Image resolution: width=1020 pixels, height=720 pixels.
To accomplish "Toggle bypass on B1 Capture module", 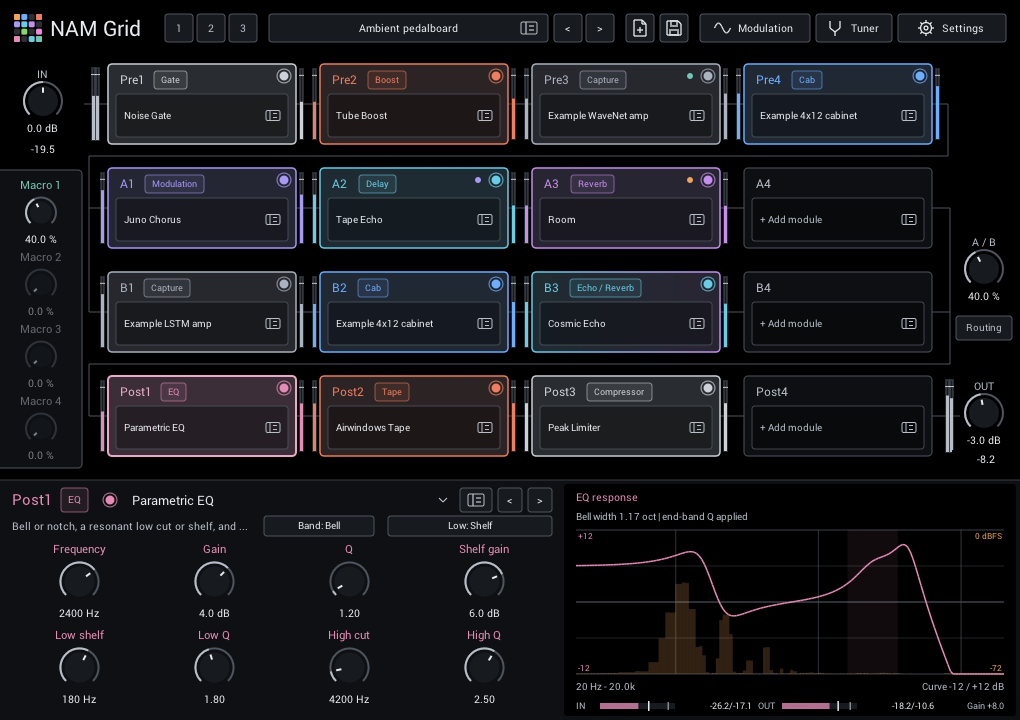I will pyautogui.click(x=284, y=284).
